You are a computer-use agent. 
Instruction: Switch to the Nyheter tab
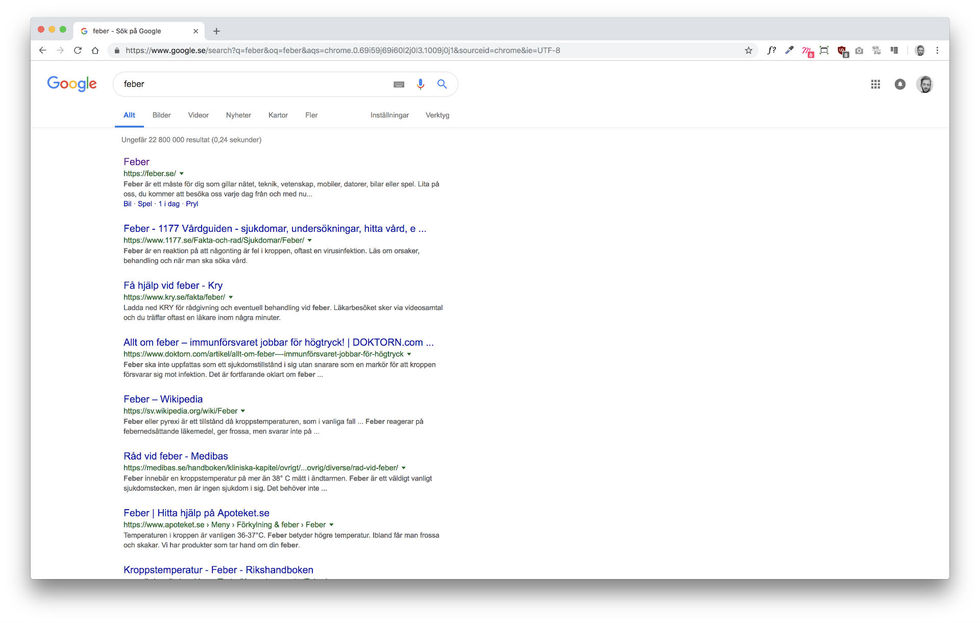pyautogui.click(x=238, y=115)
